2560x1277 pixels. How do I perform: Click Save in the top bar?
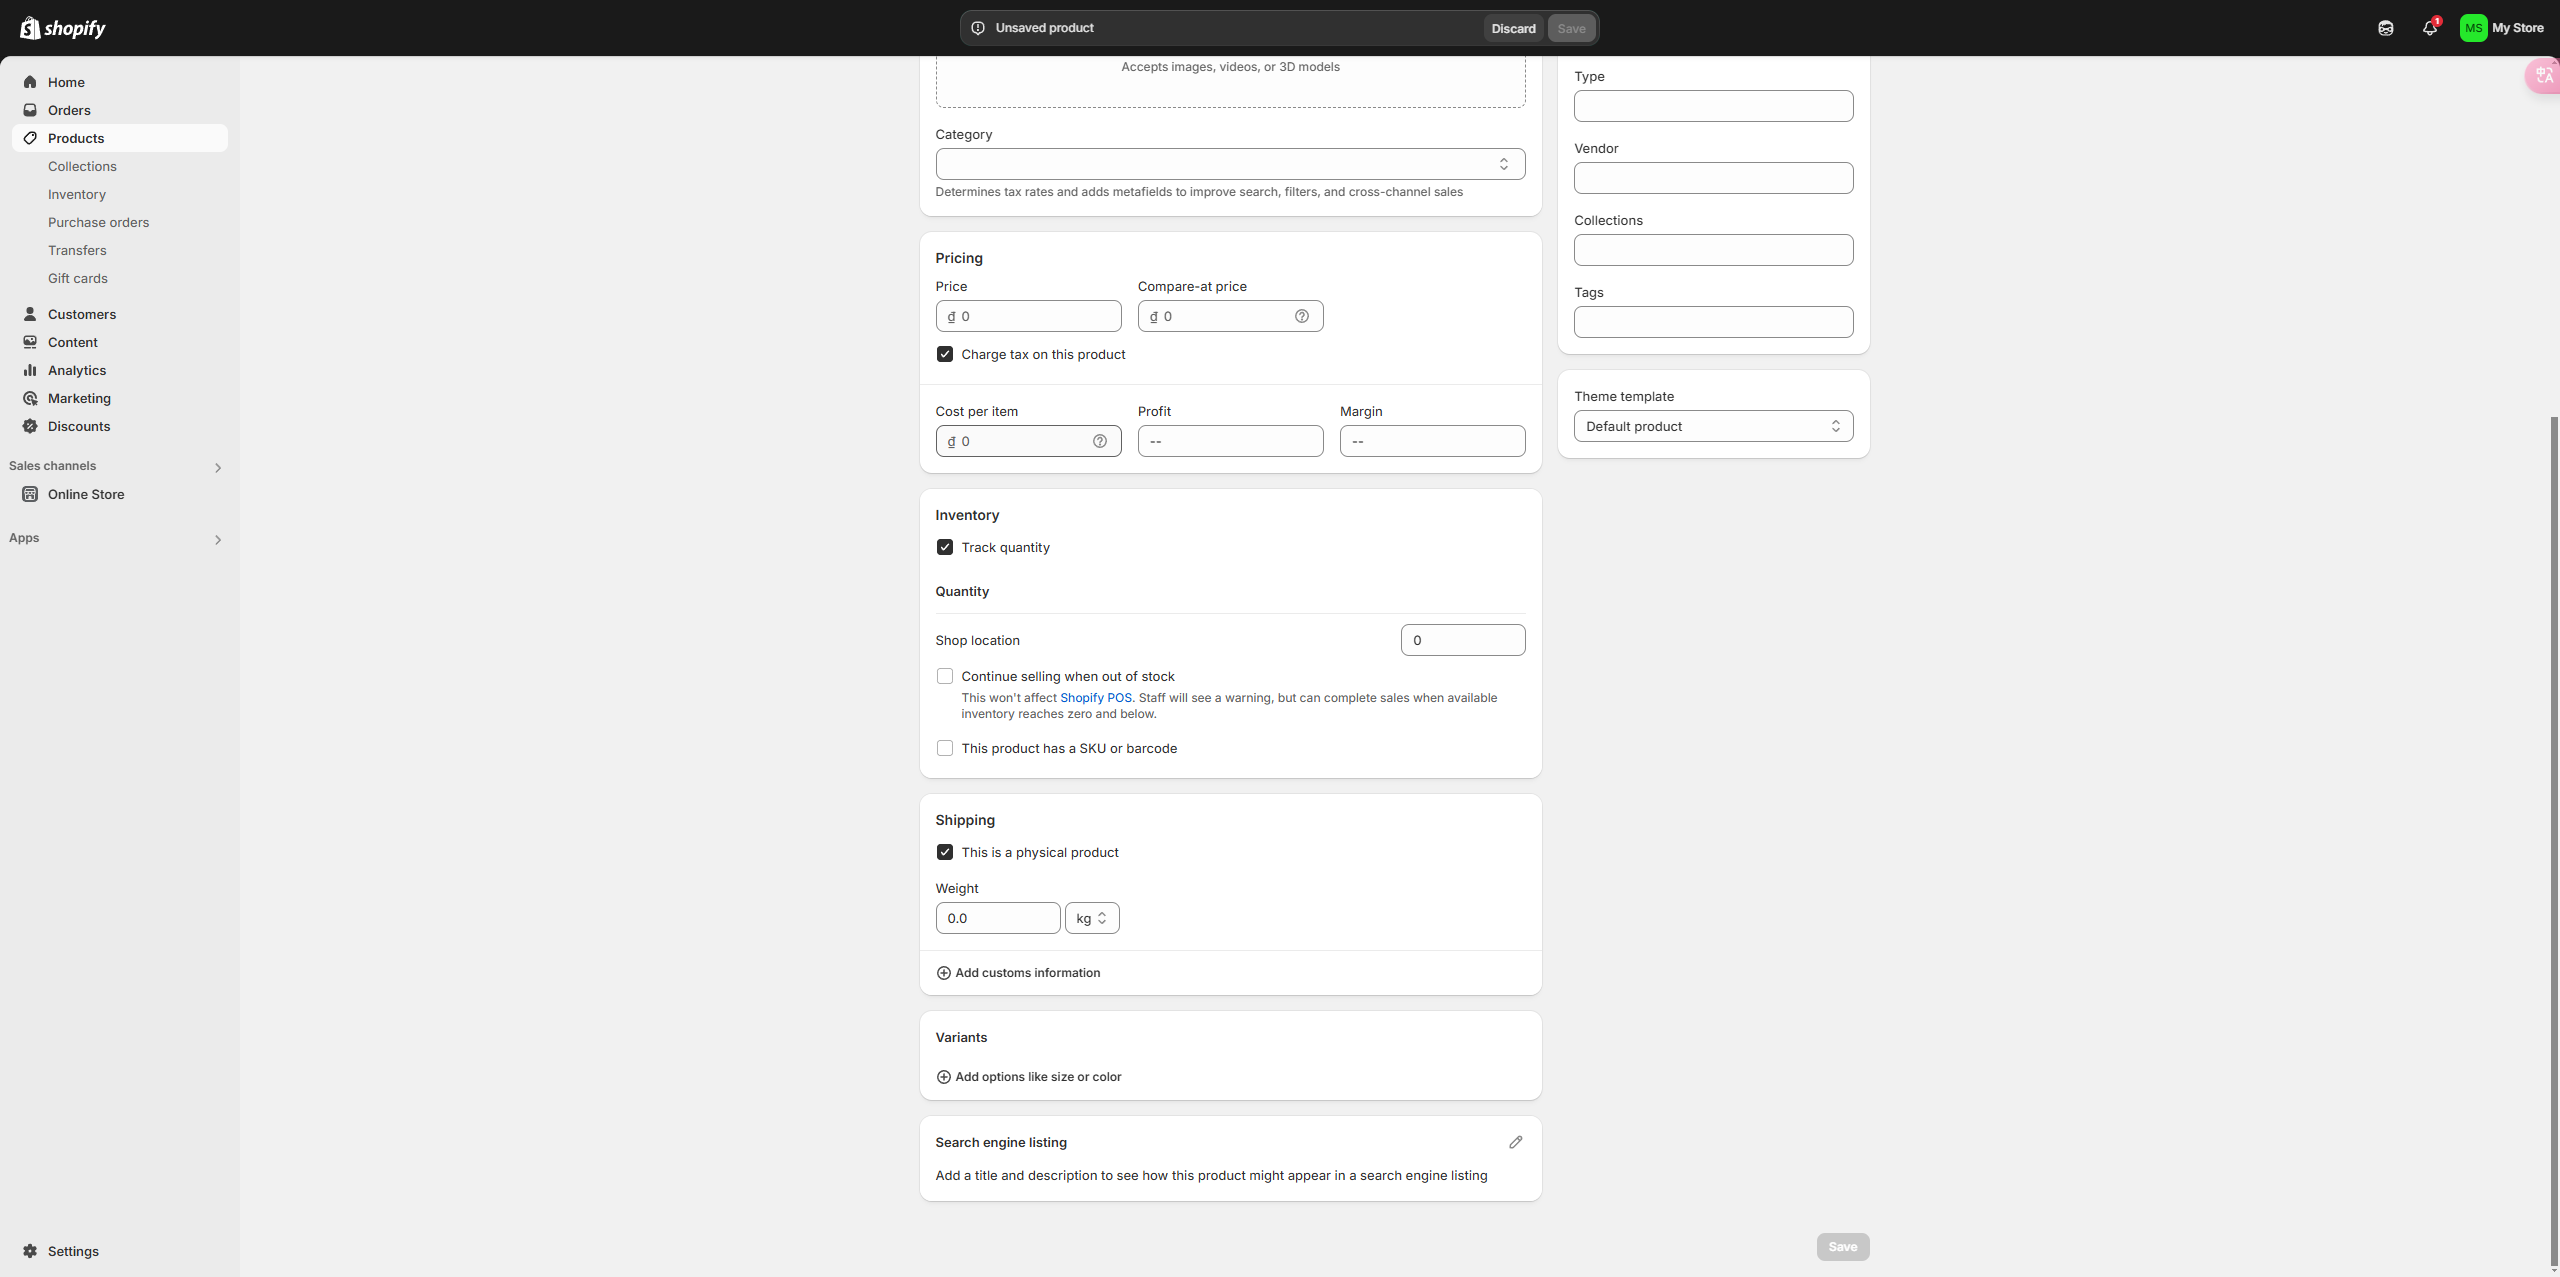point(1571,28)
